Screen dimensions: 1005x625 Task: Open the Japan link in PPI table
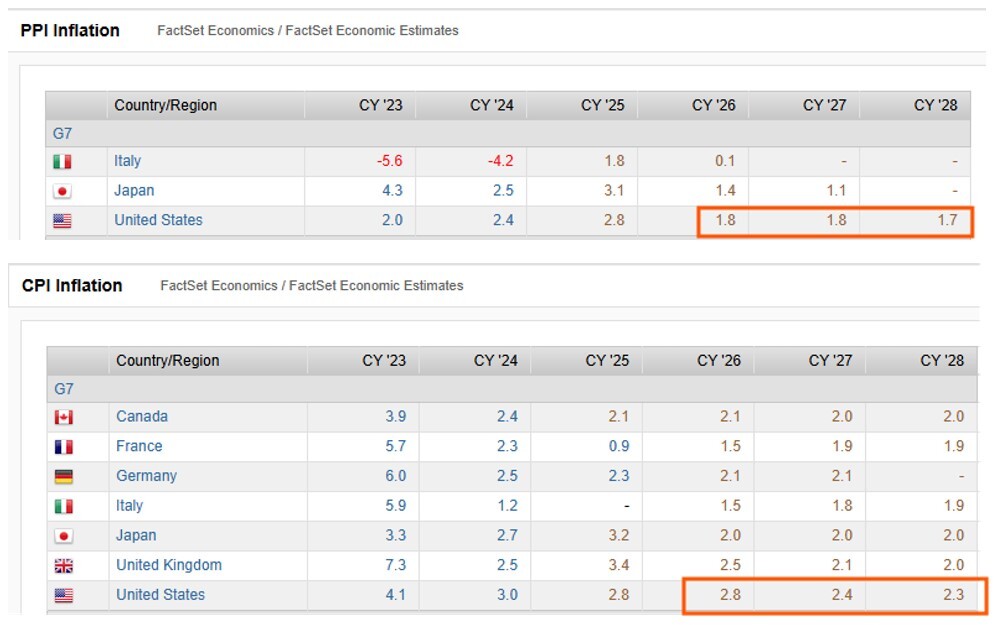point(133,190)
